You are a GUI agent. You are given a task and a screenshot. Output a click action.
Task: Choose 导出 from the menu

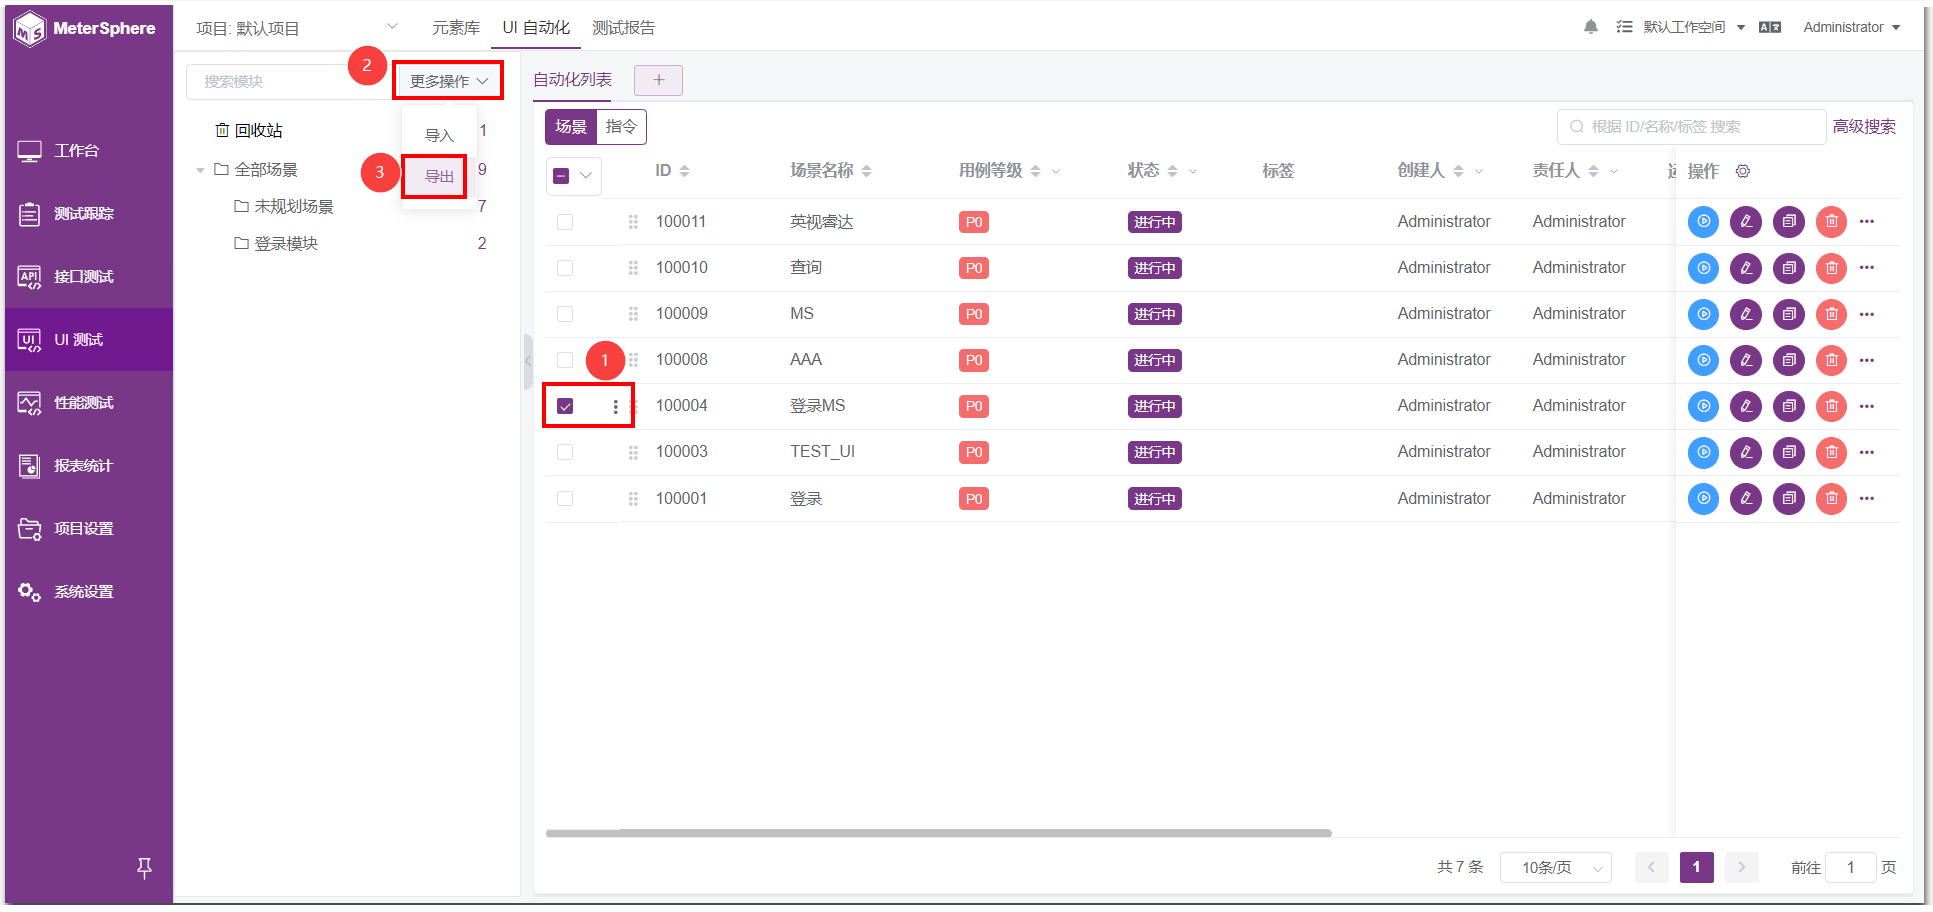pos(439,177)
